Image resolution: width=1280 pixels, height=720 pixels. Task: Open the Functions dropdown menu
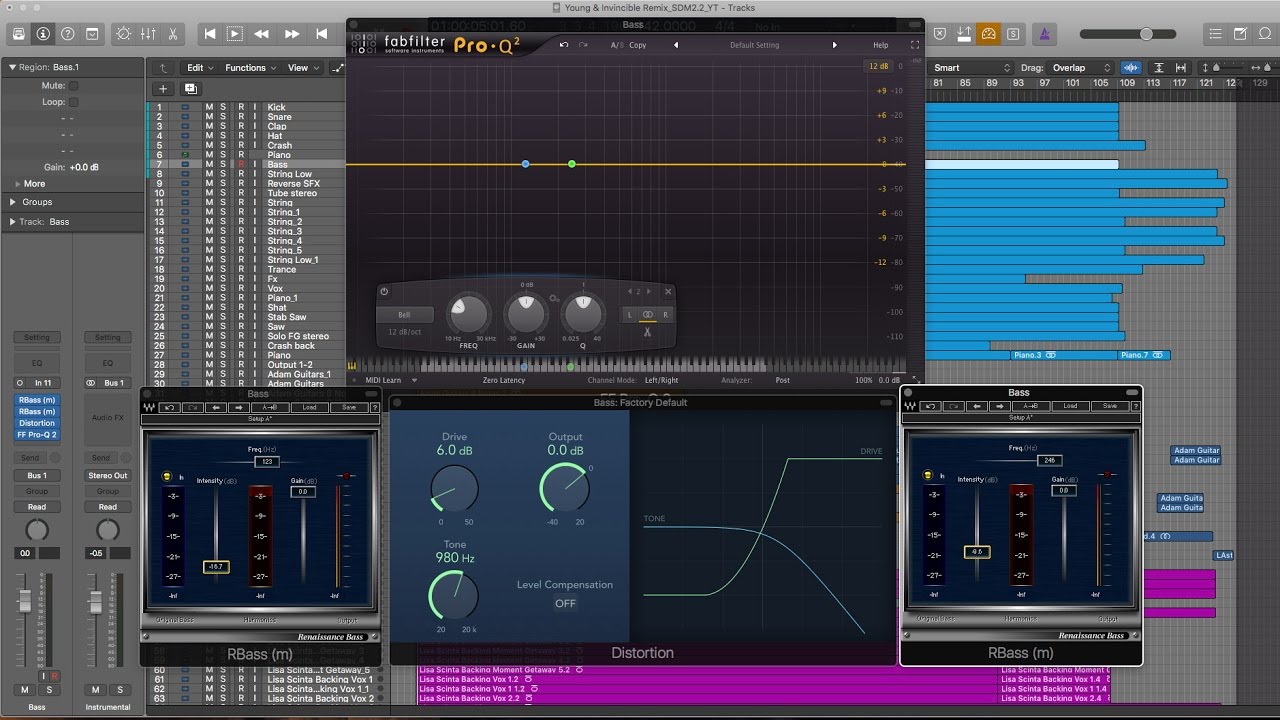point(251,68)
